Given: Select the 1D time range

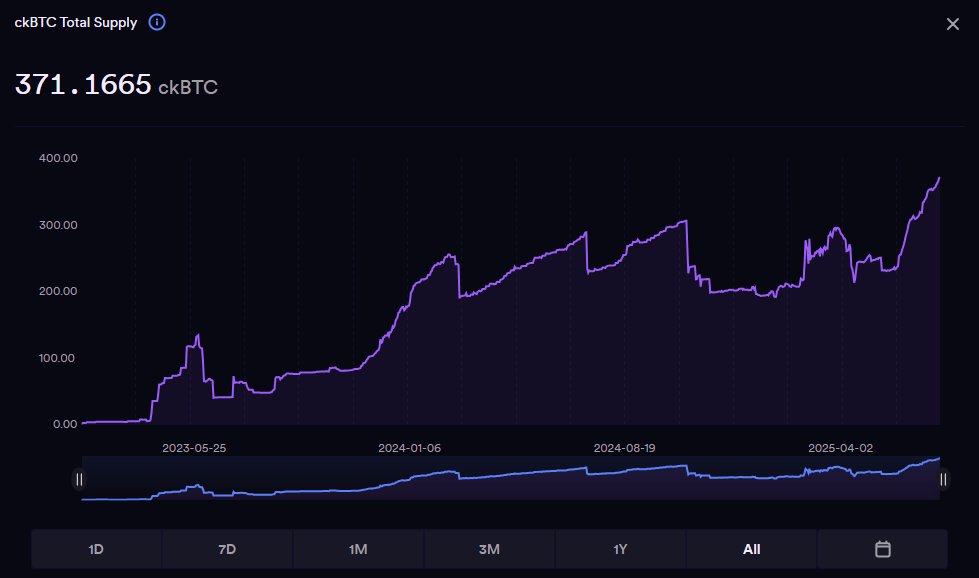Looking at the screenshot, I should (x=96, y=549).
